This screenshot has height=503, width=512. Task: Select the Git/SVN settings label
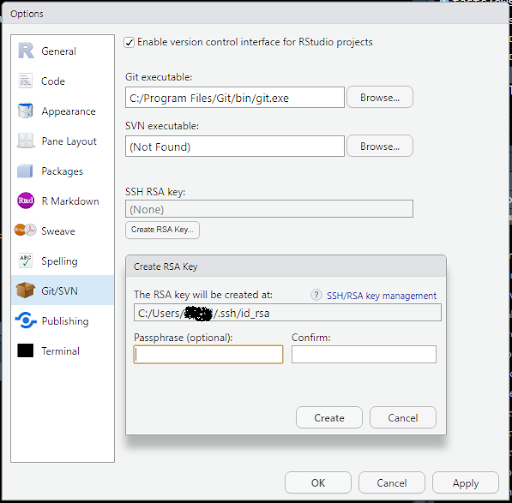(x=59, y=291)
